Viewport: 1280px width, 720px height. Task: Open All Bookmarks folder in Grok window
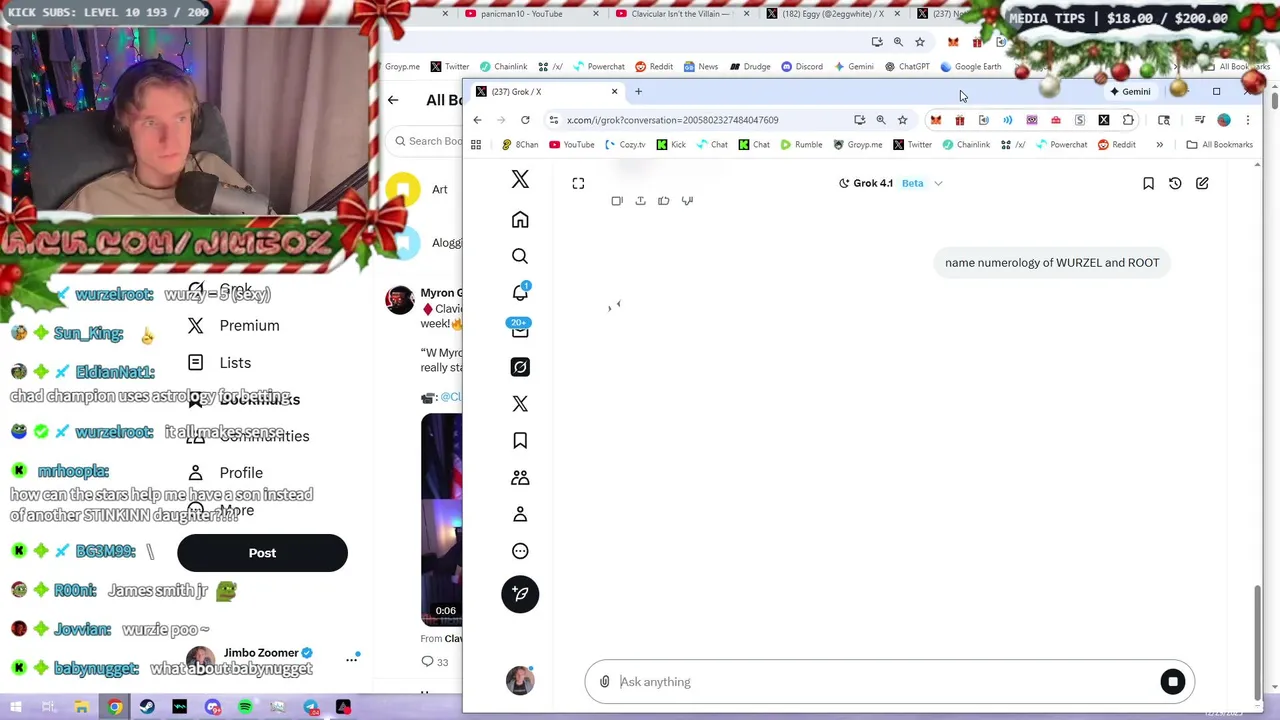coord(1219,145)
